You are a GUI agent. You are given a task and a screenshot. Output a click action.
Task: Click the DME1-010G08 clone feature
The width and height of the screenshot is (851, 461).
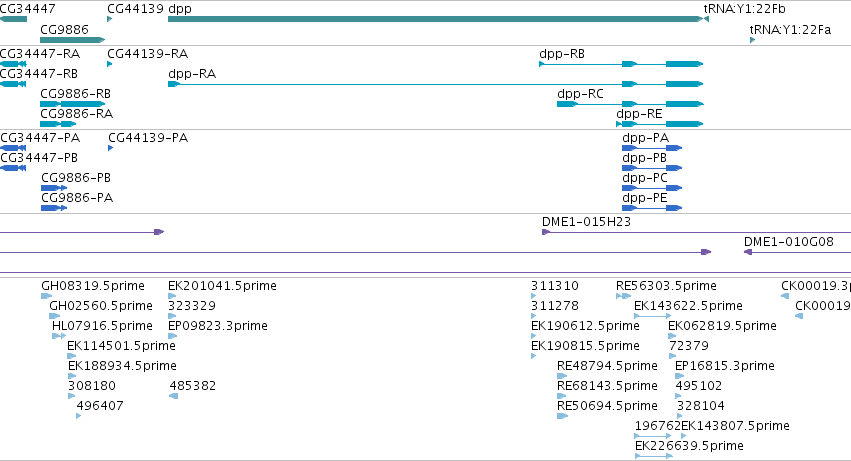coord(797,252)
